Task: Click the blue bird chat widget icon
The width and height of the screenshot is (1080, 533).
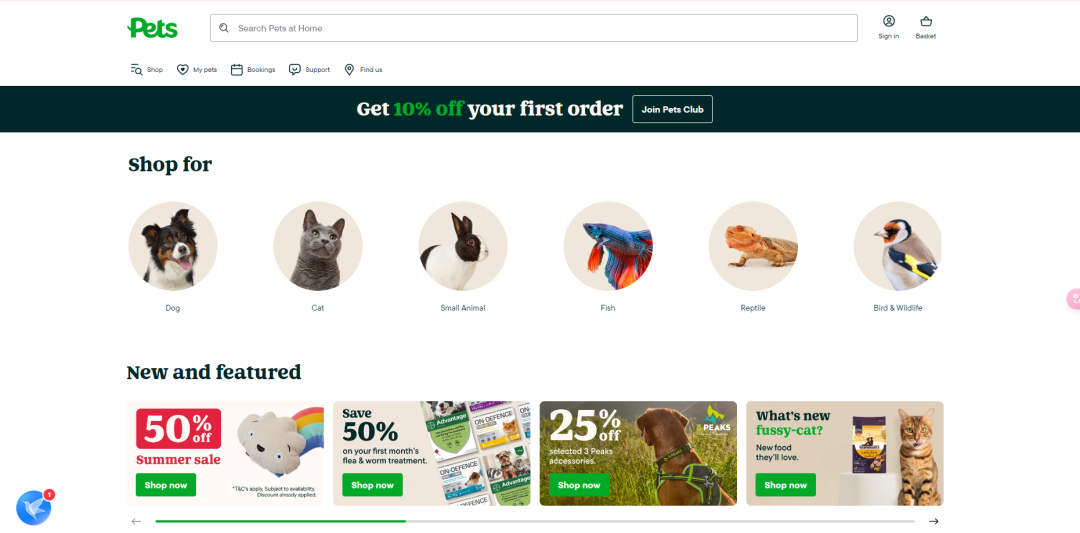Action: [34, 508]
